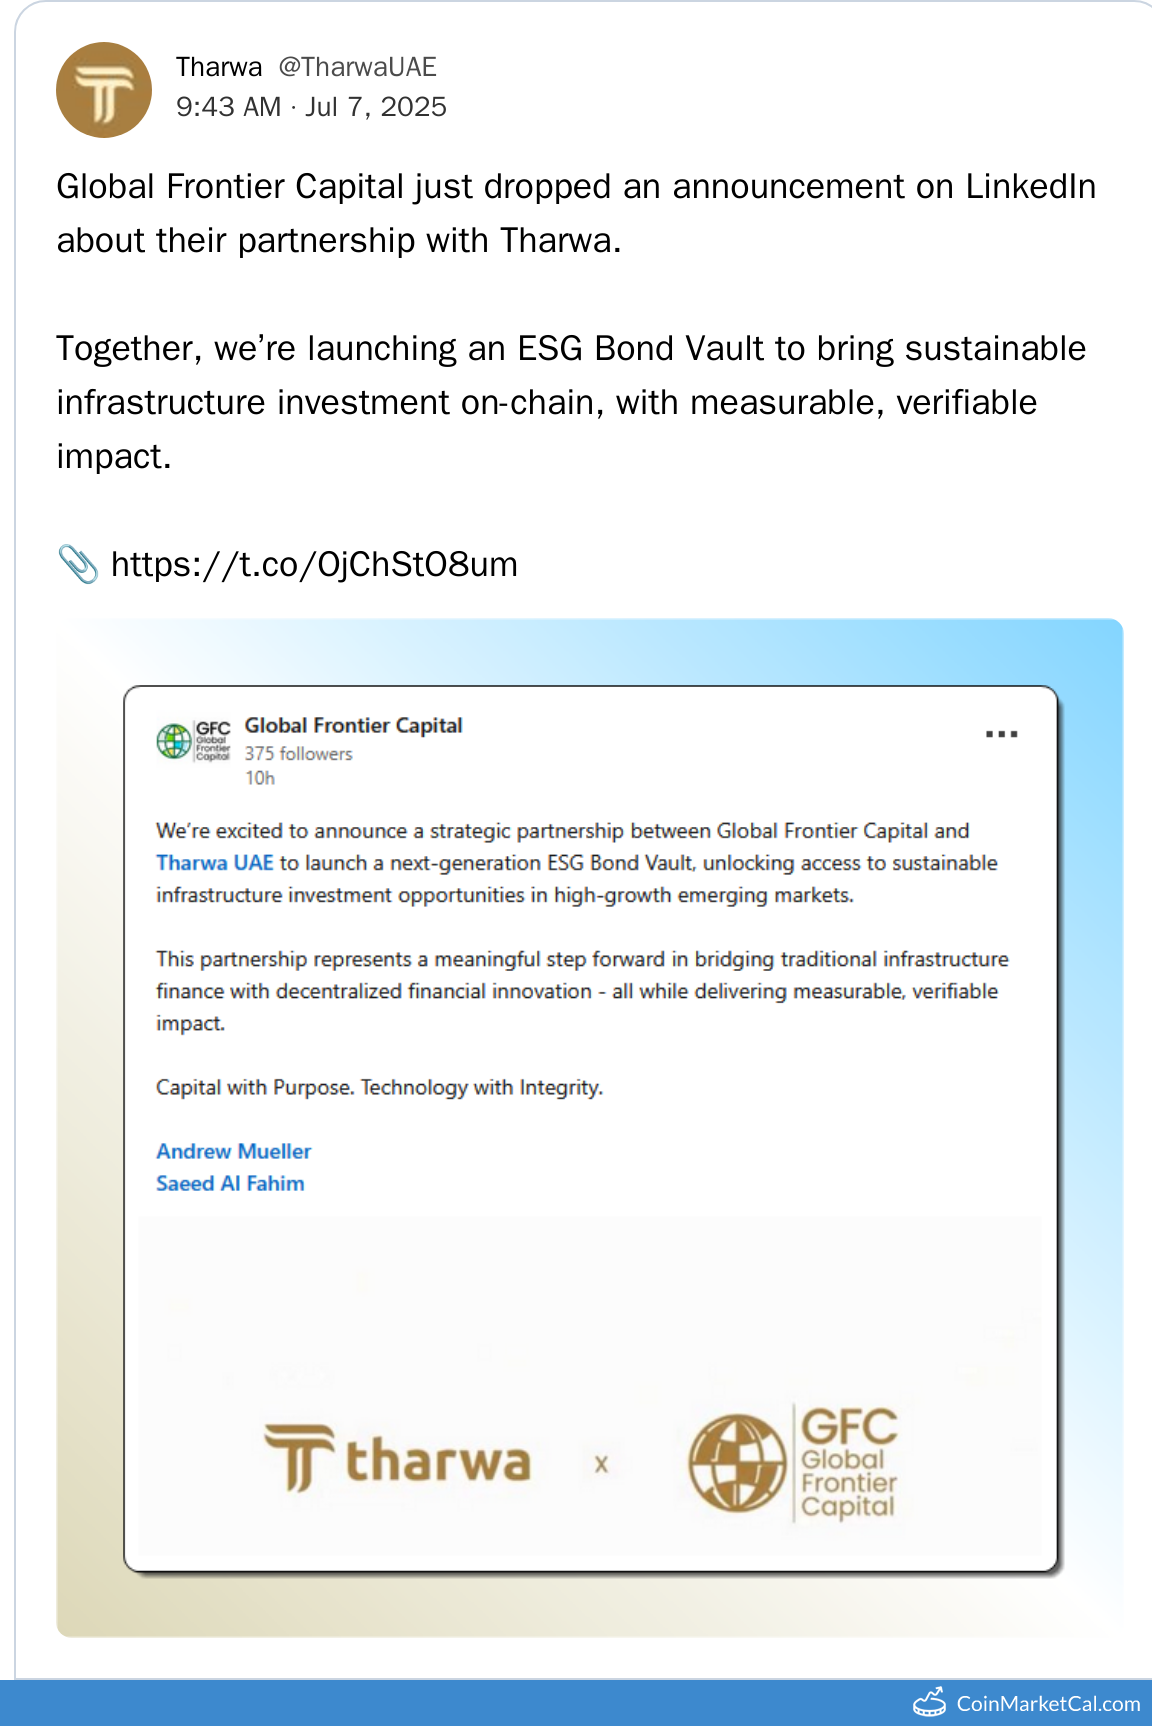The height and width of the screenshot is (1726, 1152).
Task: Click the 375 followers text
Action: coord(298,754)
